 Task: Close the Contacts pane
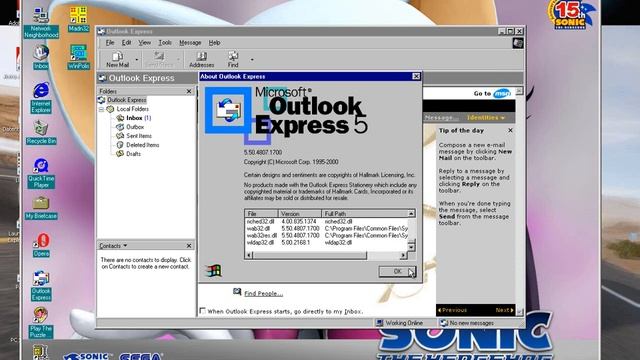point(189,246)
